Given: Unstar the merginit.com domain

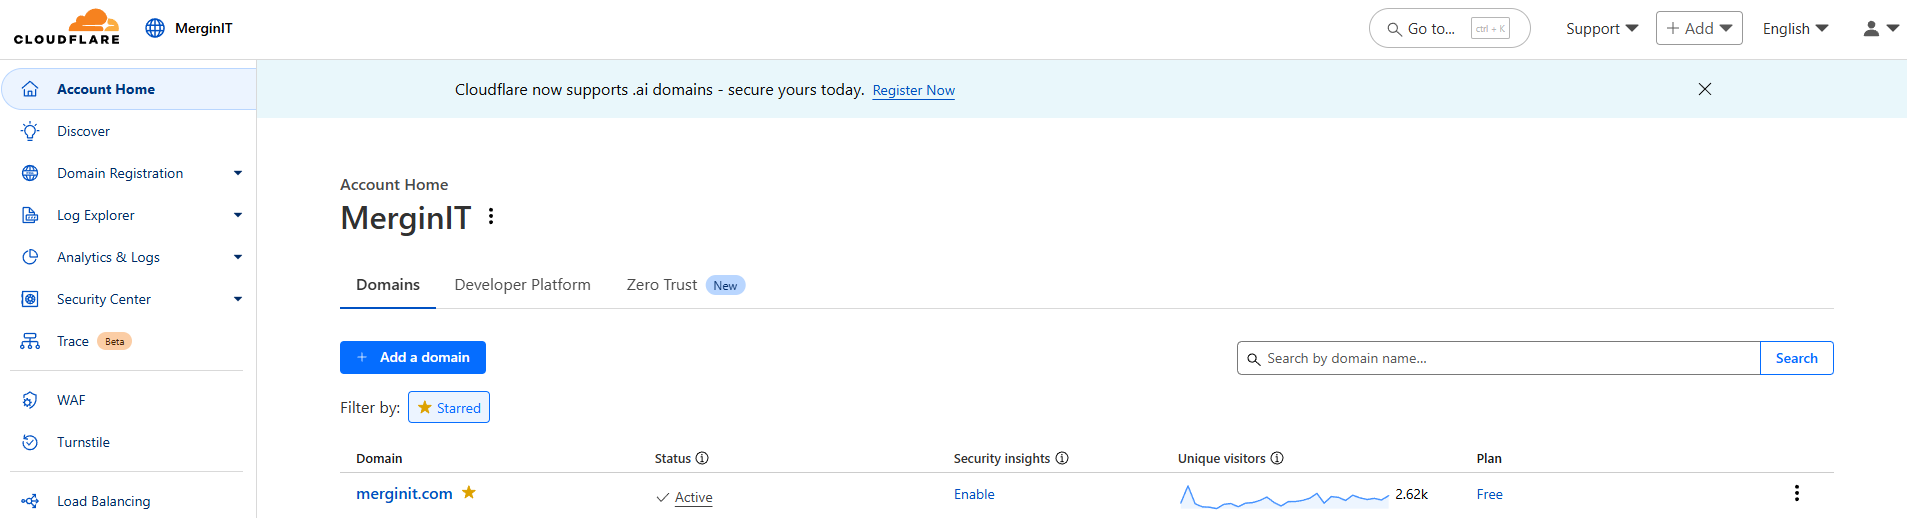Looking at the screenshot, I should point(469,492).
